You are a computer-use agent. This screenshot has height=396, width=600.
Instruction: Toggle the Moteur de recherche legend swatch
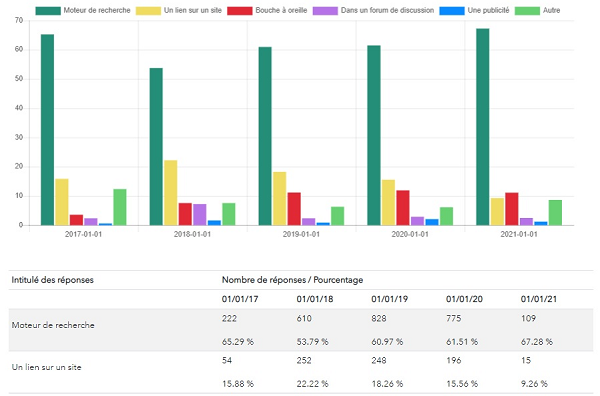[48, 11]
